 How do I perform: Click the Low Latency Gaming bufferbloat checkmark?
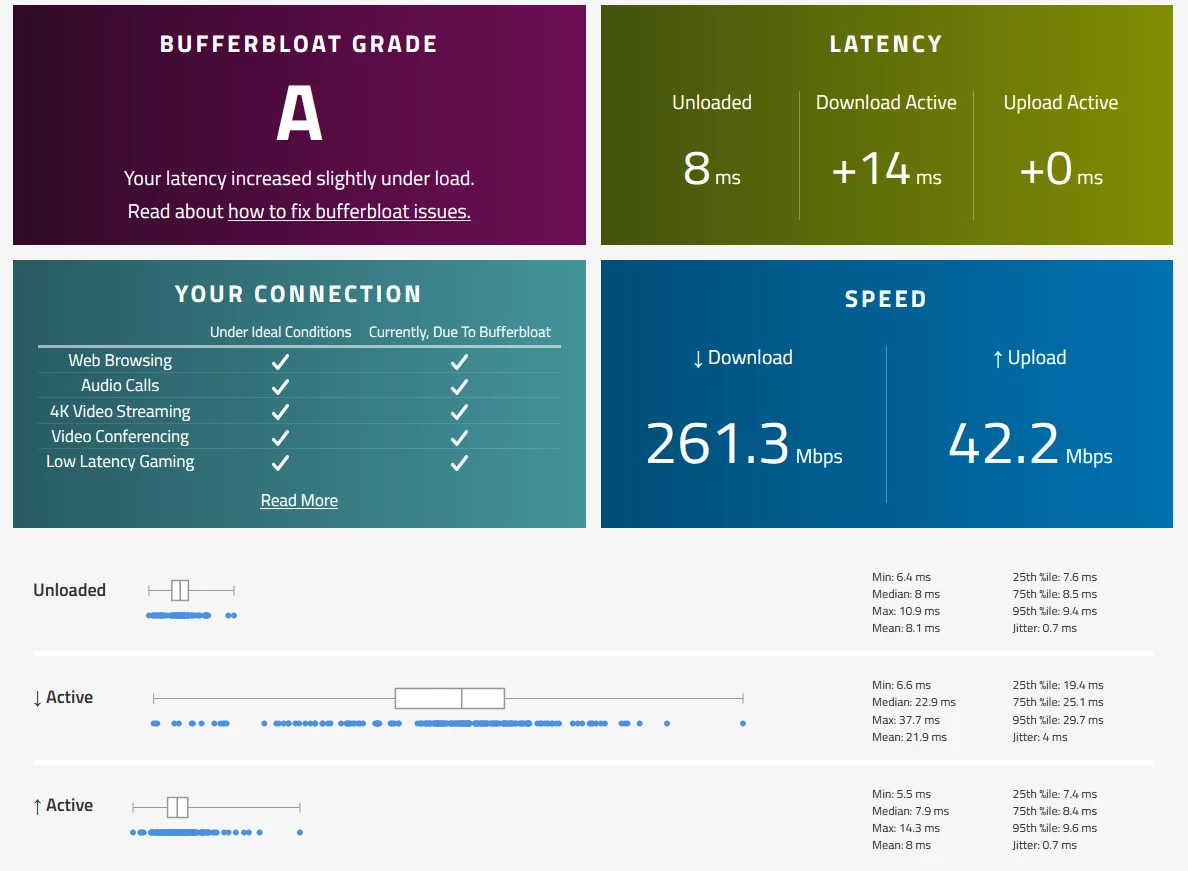pyautogui.click(x=459, y=463)
